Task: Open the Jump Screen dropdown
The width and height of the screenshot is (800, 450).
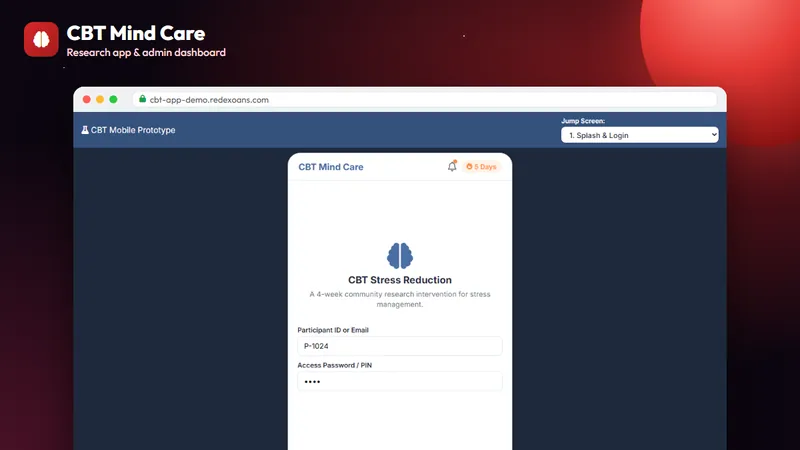Action: point(639,135)
